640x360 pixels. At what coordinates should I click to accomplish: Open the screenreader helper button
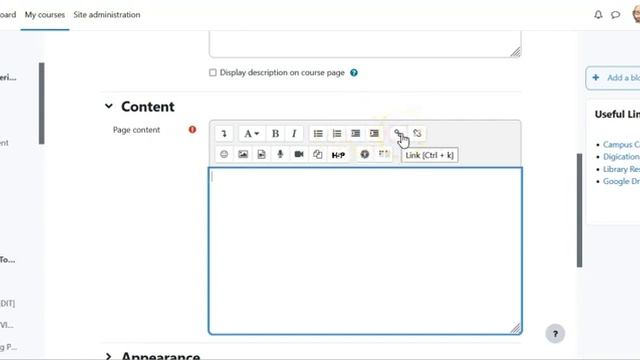pyautogui.click(x=384, y=154)
